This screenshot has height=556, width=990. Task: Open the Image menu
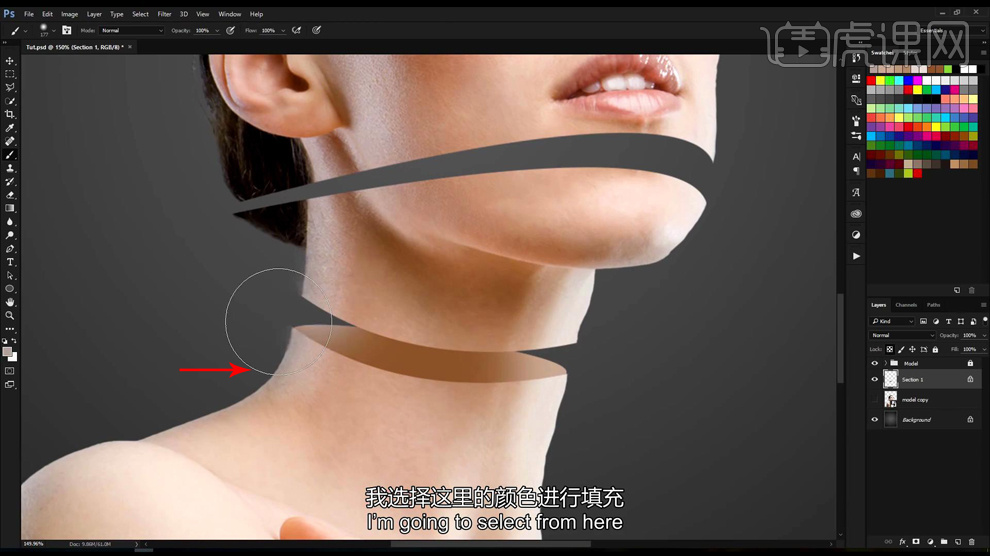tap(69, 14)
